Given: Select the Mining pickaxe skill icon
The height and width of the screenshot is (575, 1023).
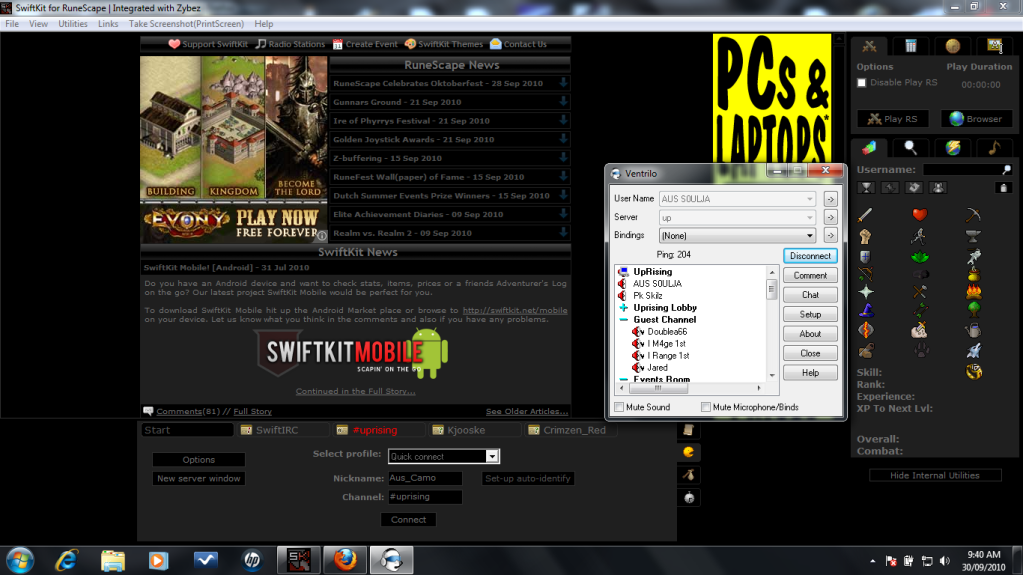Looking at the screenshot, I should click(972, 215).
